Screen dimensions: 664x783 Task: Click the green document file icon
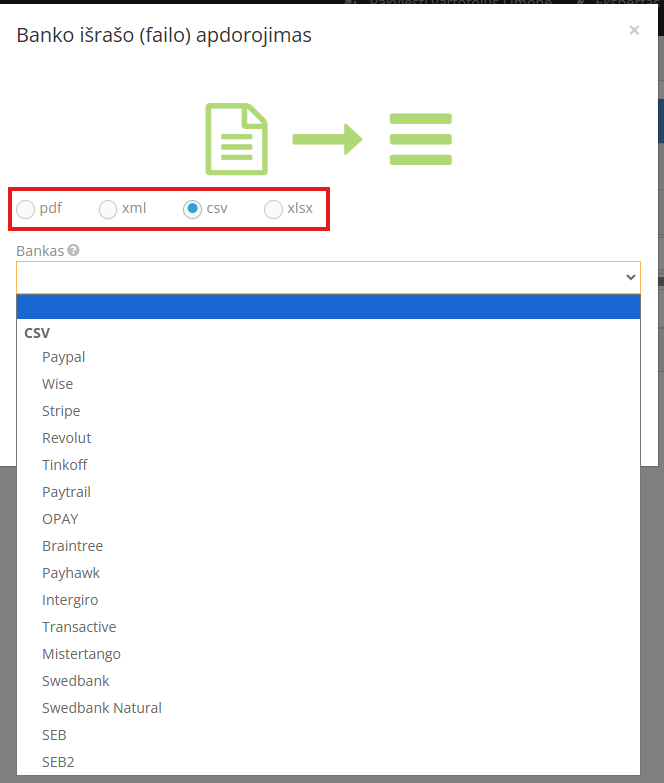pyautogui.click(x=237, y=139)
